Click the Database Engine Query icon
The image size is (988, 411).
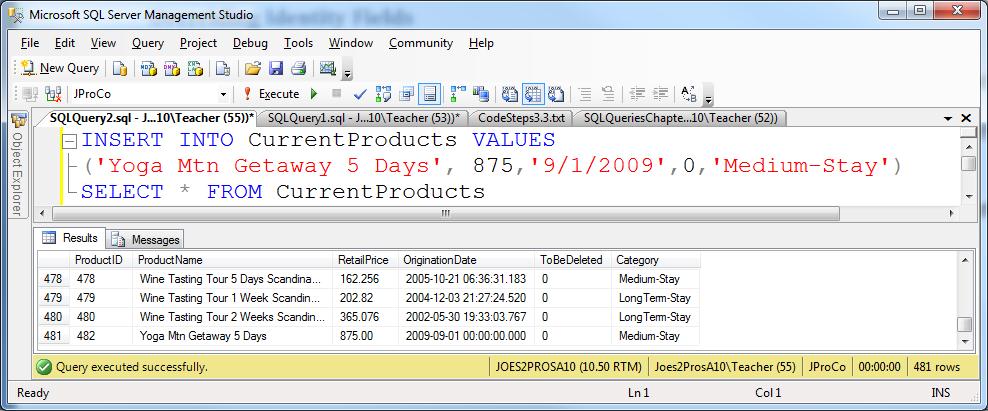pyautogui.click(x=120, y=68)
